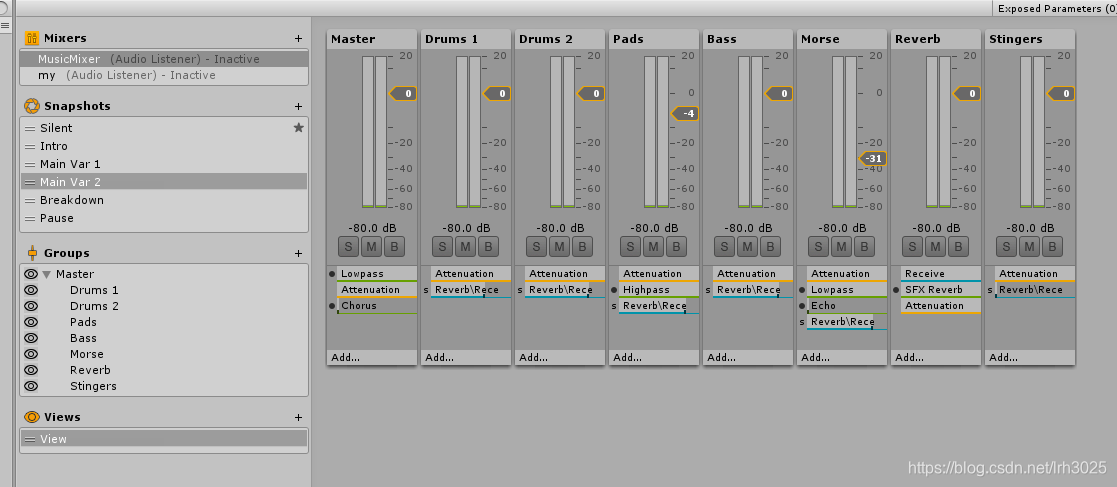Add a new view with plus icon
The width and height of the screenshot is (1117, 487).
298,418
